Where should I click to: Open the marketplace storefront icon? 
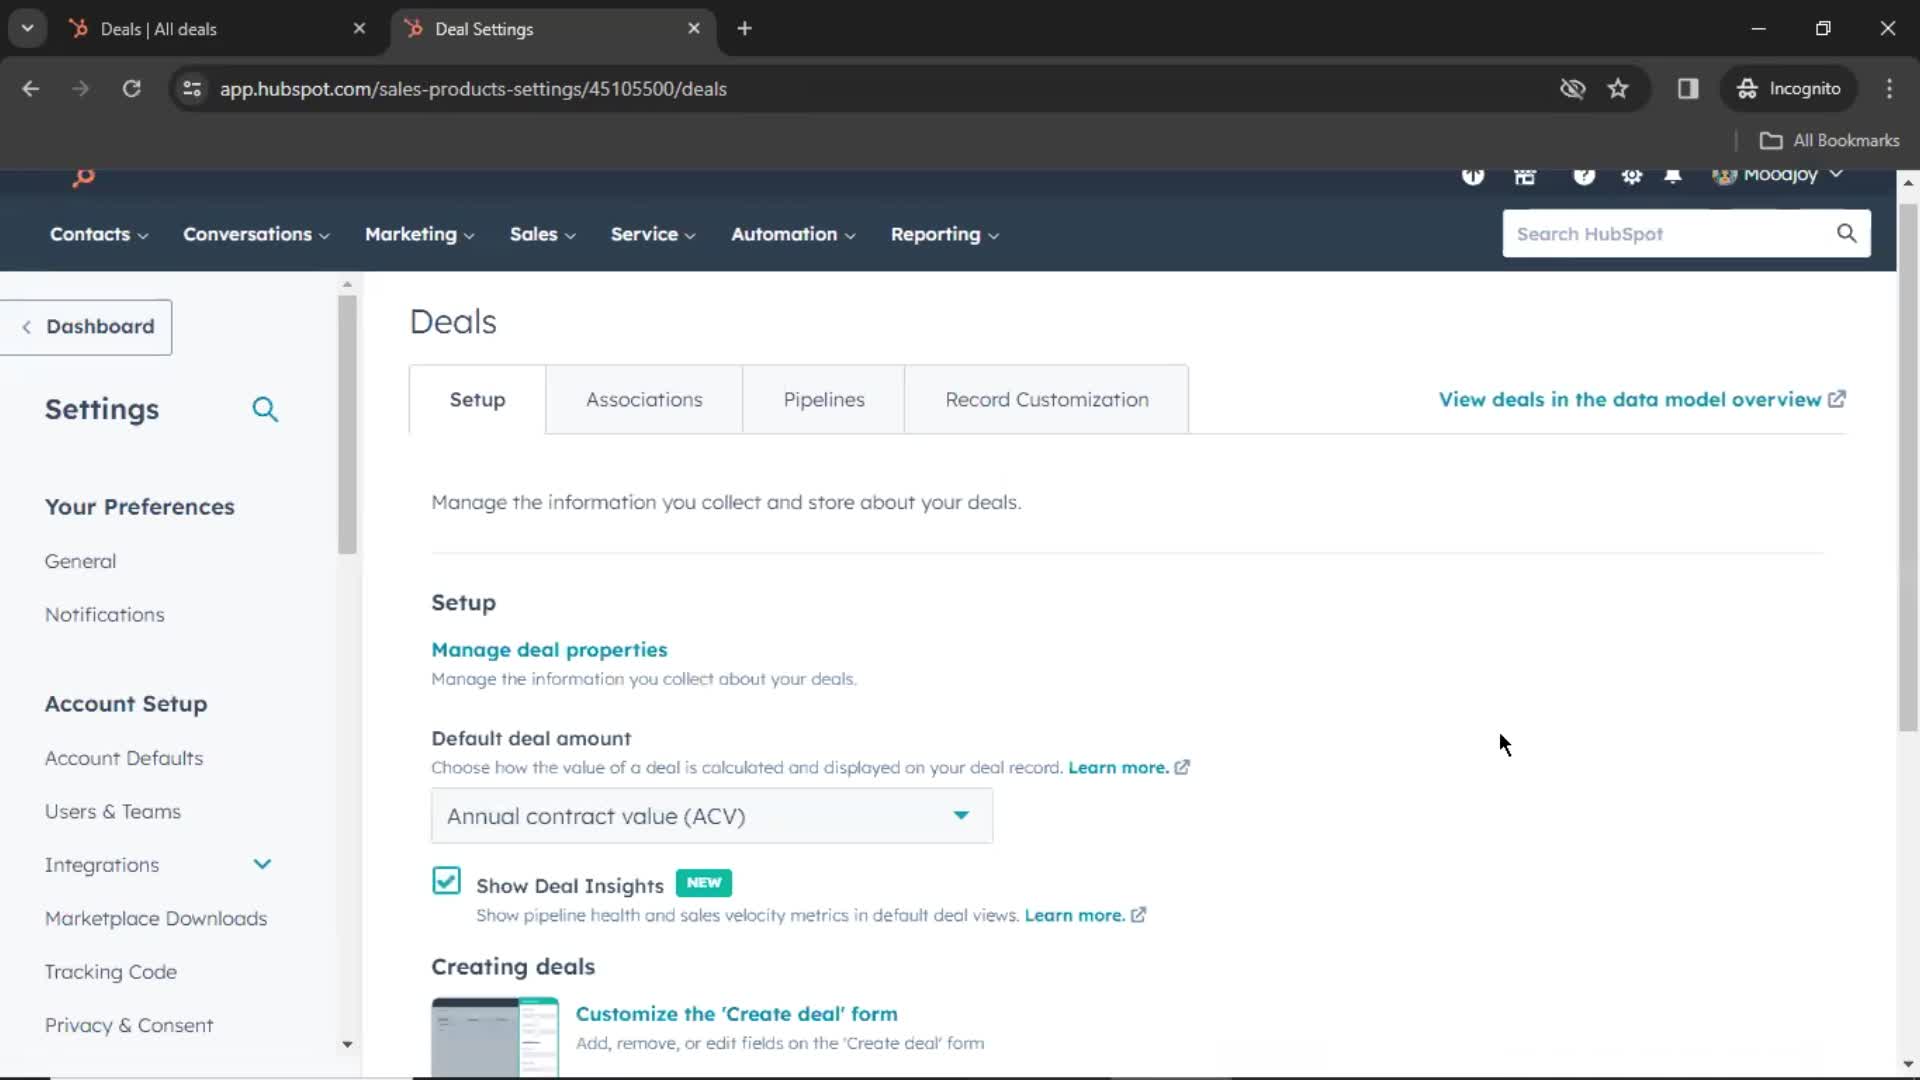pyautogui.click(x=1524, y=176)
